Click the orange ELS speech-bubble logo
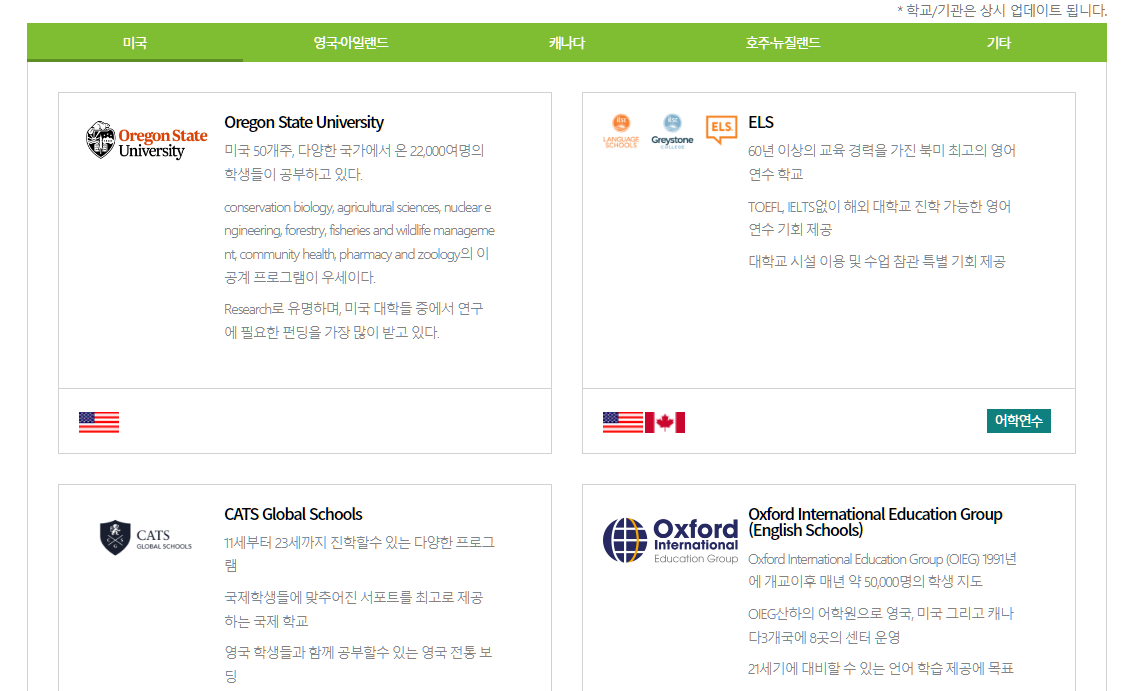 [x=721, y=130]
